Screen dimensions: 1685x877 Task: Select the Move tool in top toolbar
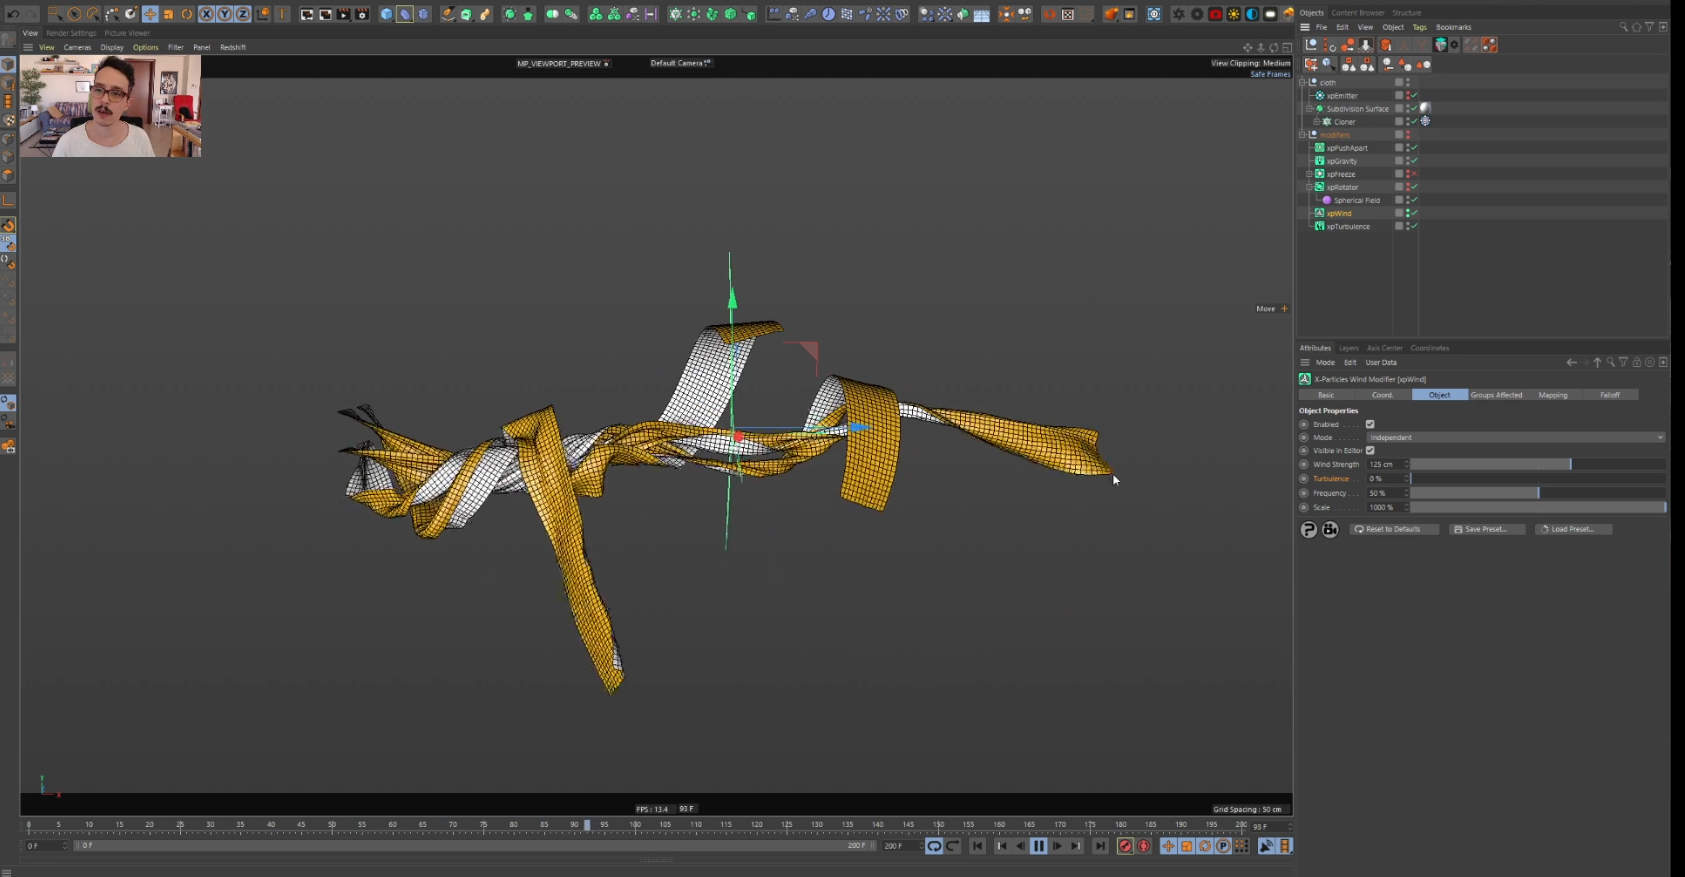click(x=150, y=14)
